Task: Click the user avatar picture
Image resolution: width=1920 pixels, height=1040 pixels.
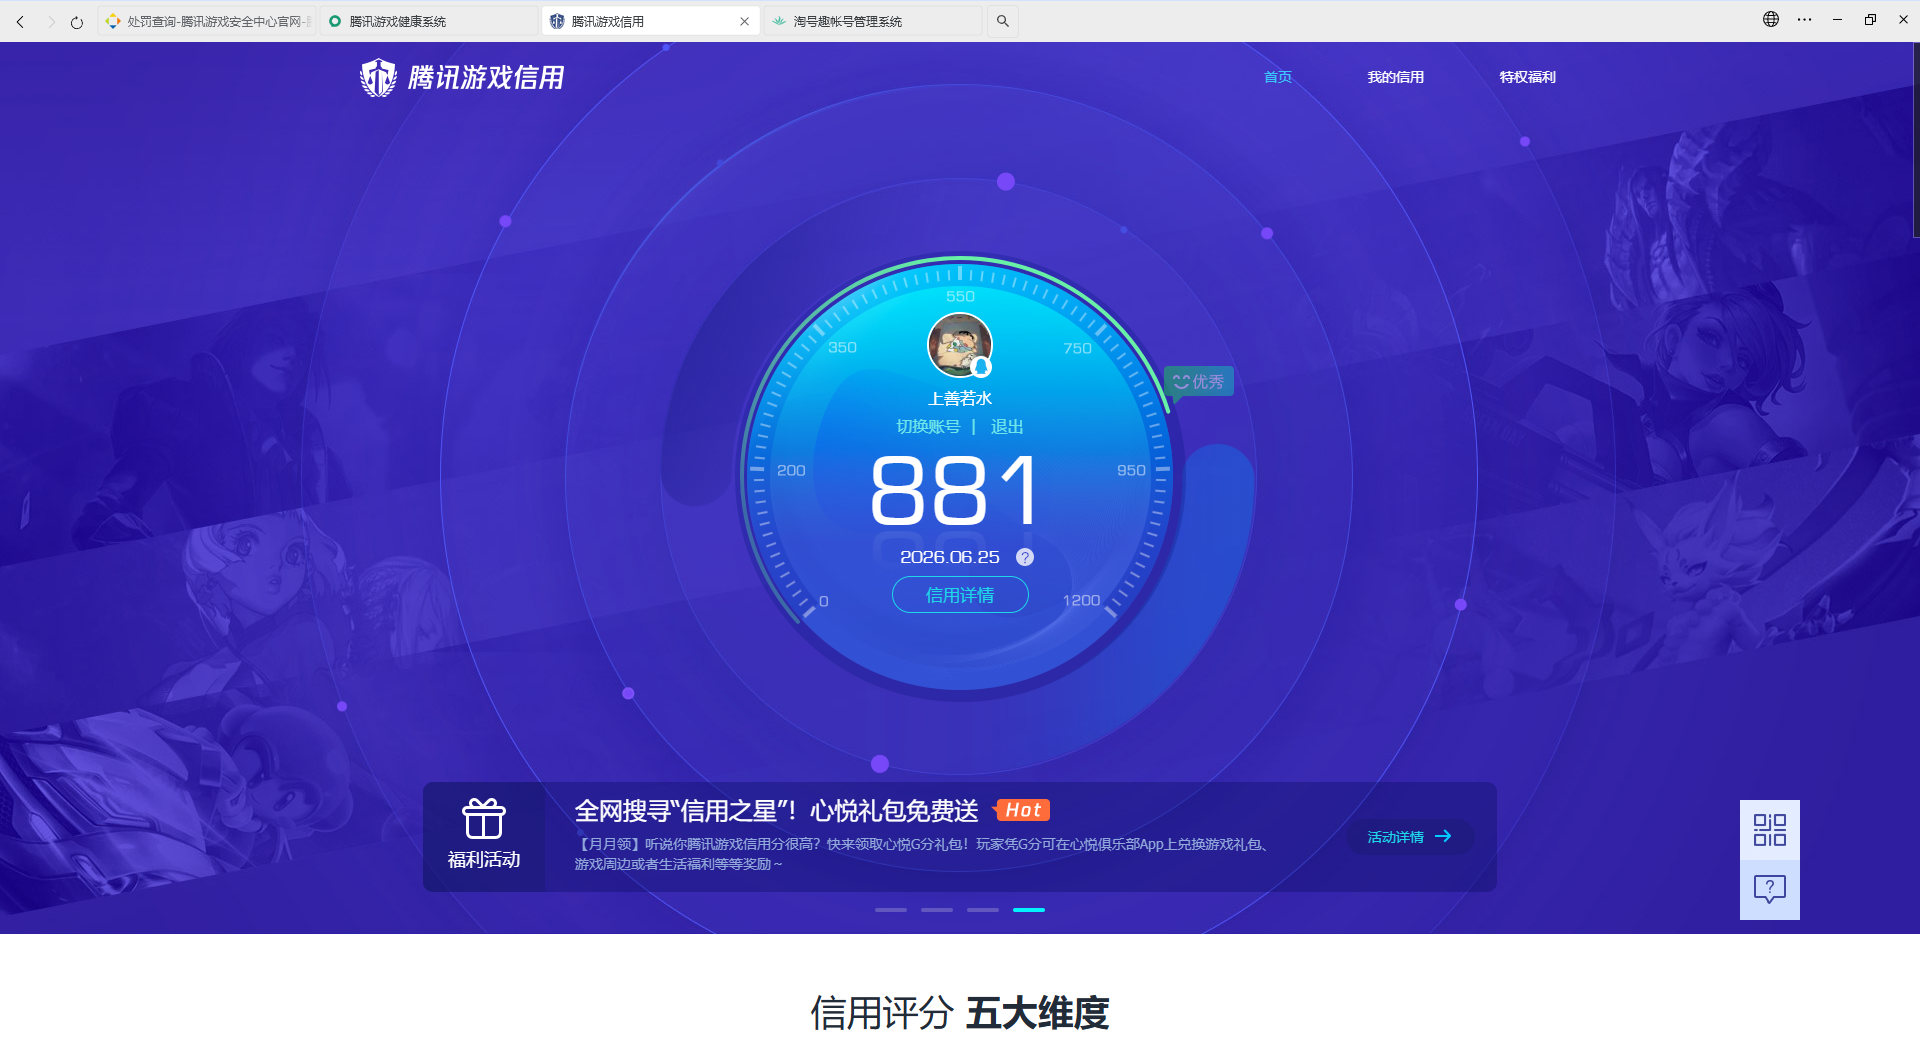Action: (x=960, y=345)
